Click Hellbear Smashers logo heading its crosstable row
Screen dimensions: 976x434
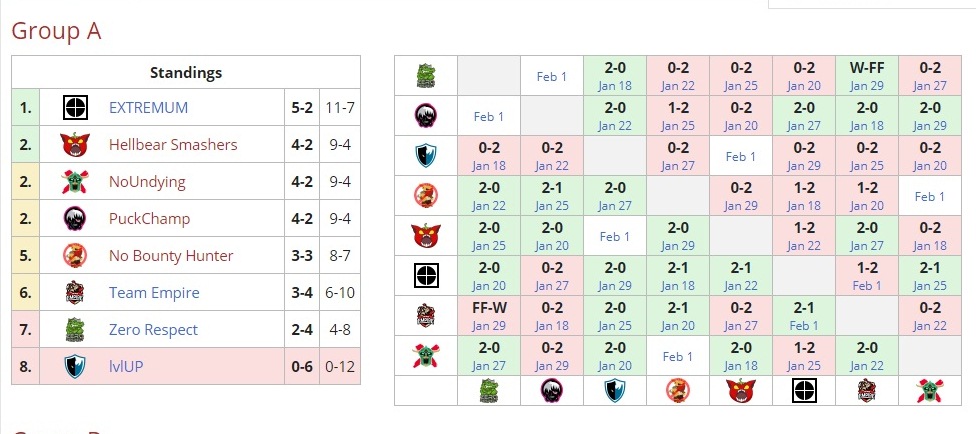(x=426, y=236)
